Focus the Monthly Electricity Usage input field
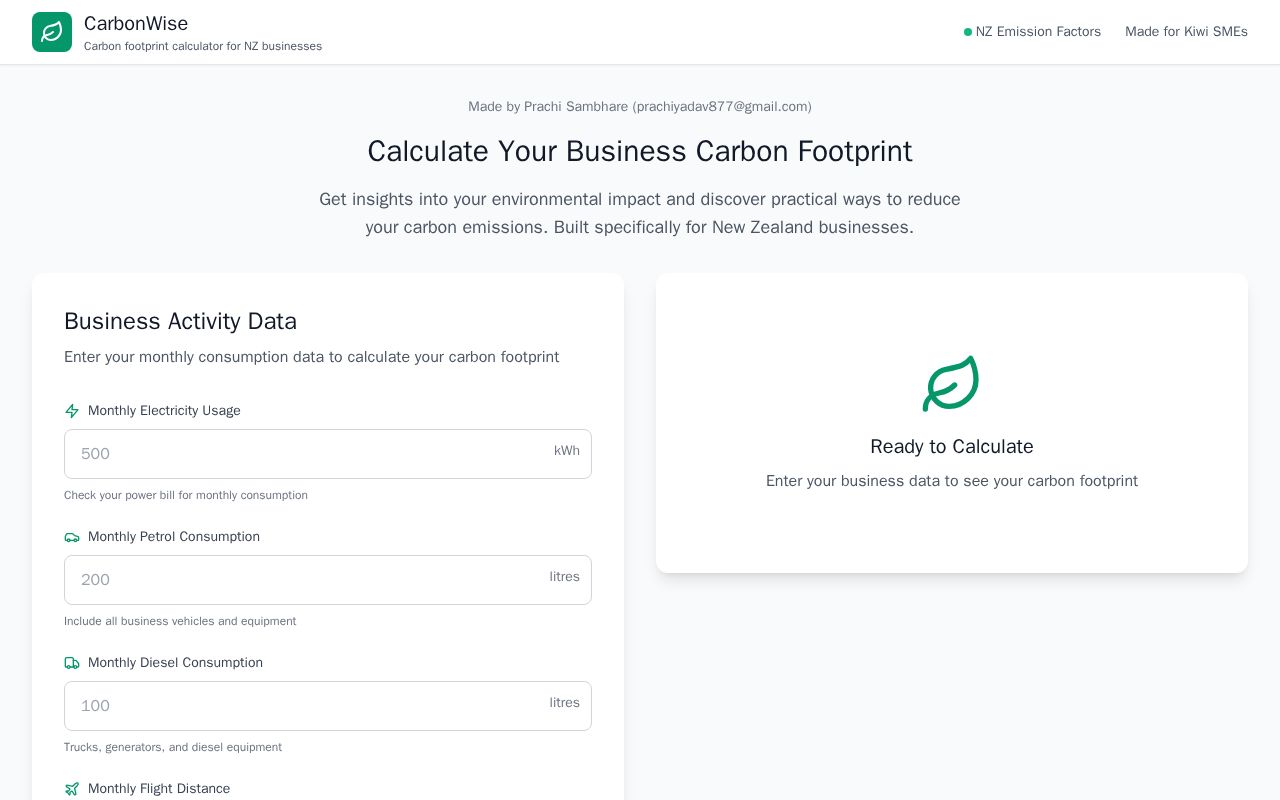This screenshot has height=800, width=1280. (328, 454)
